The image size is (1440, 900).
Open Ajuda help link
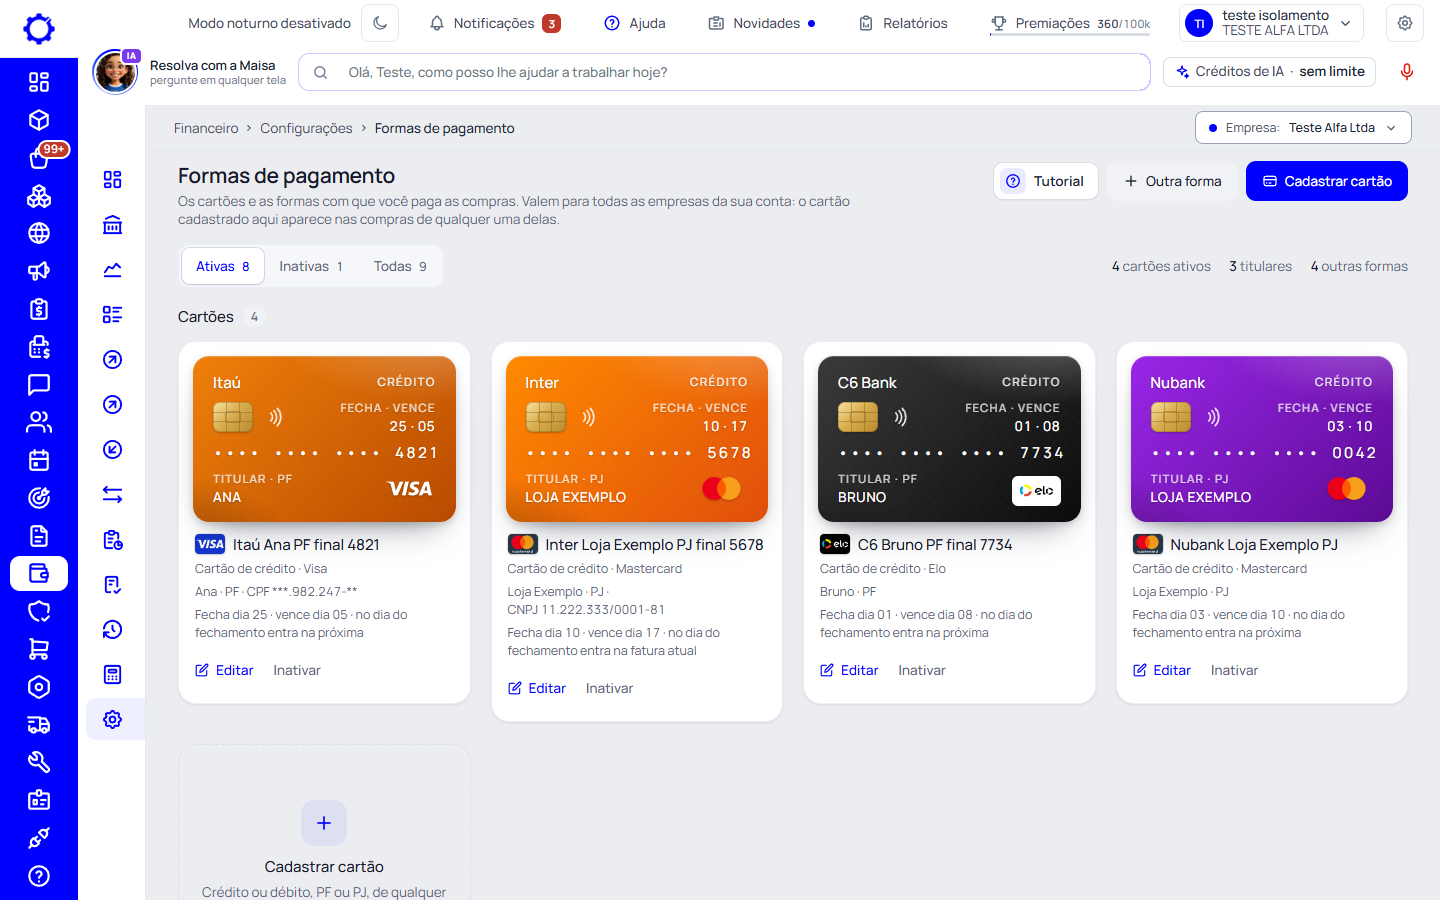coord(635,23)
